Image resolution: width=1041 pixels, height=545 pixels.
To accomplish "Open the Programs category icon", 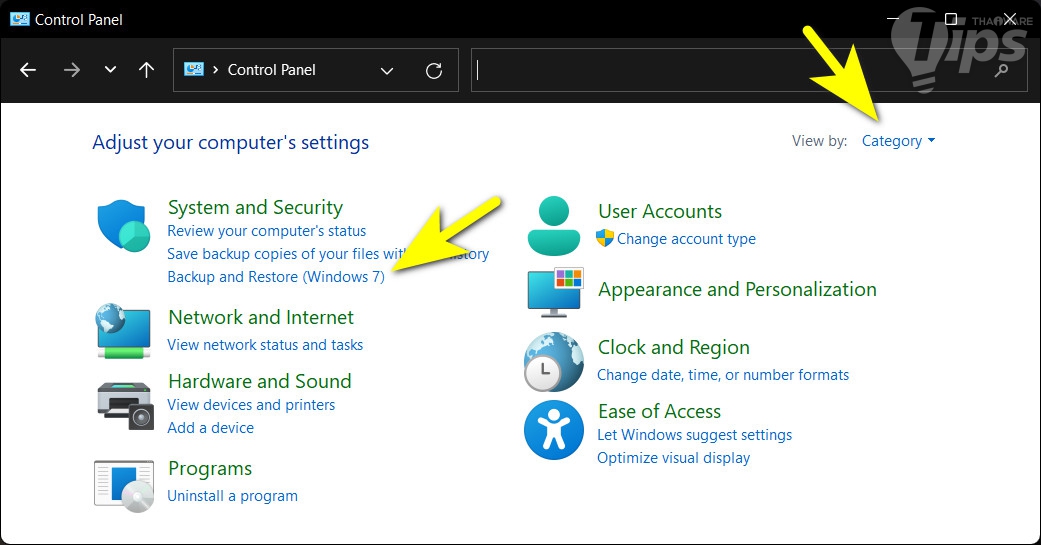I will pyautogui.click(x=124, y=482).
